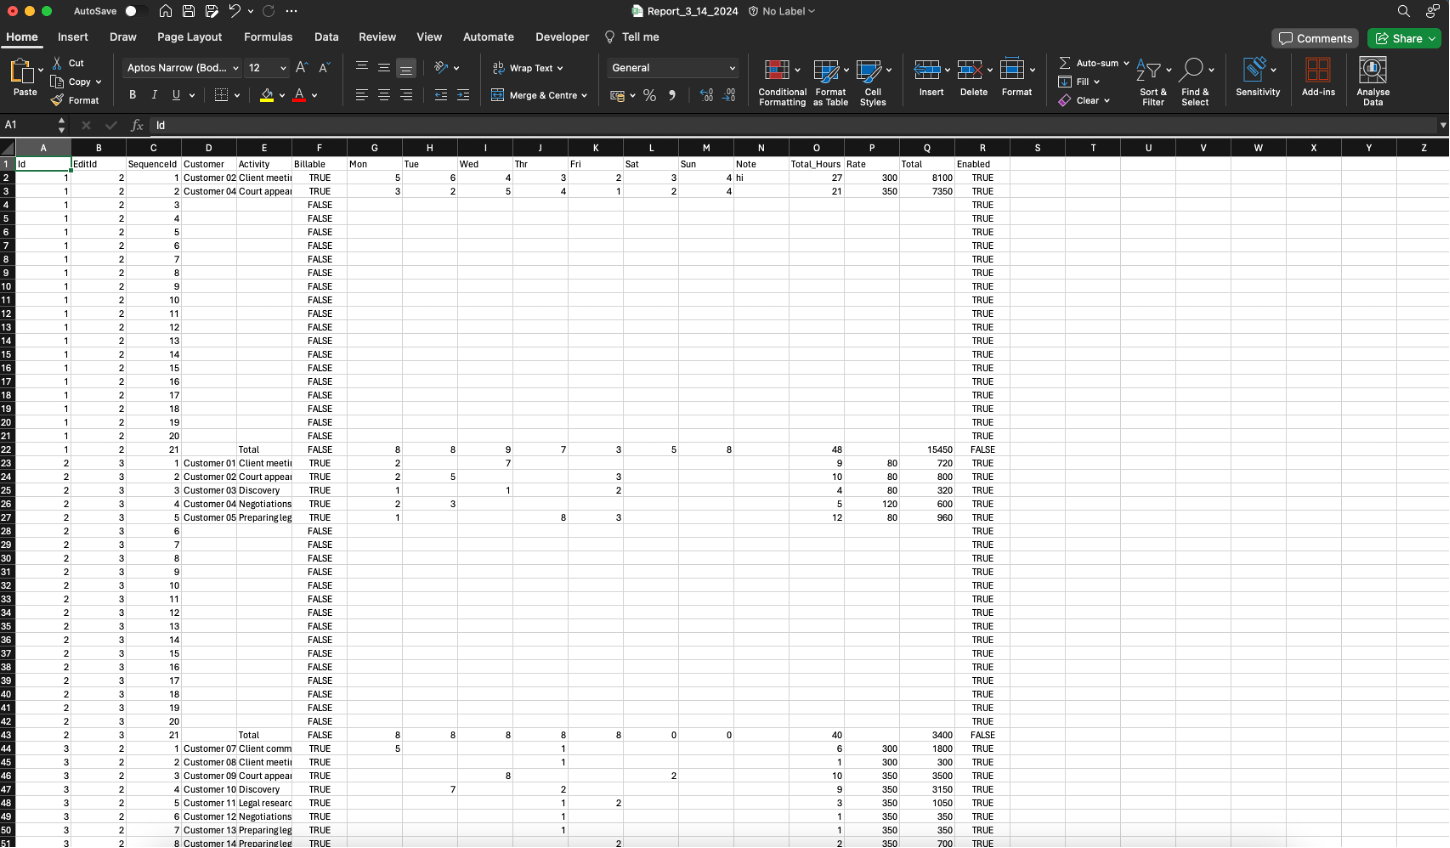Click the Format painter brush
Viewport: 1450px width, 848px height.
[x=57, y=100]
